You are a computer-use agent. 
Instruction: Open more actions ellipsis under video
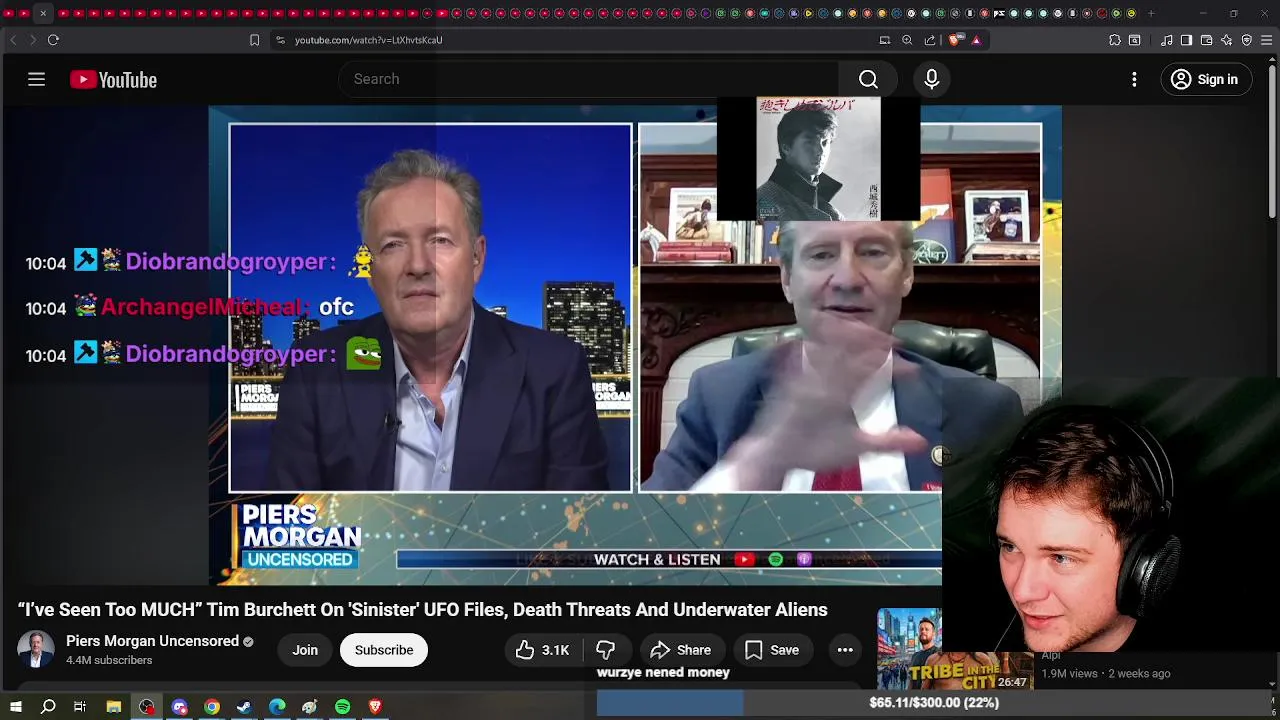coord(845,650)
